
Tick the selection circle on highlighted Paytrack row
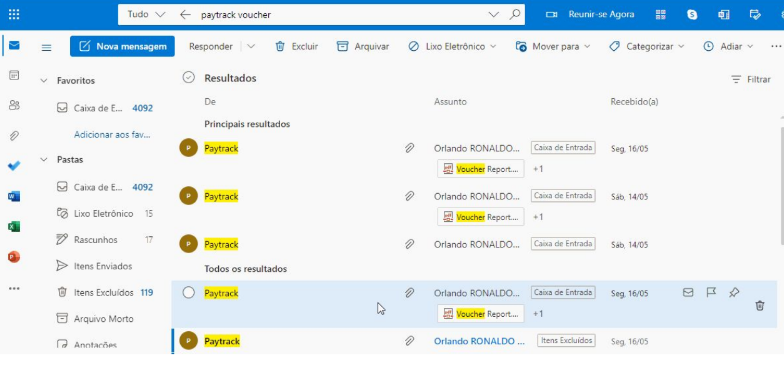point(188,293)
